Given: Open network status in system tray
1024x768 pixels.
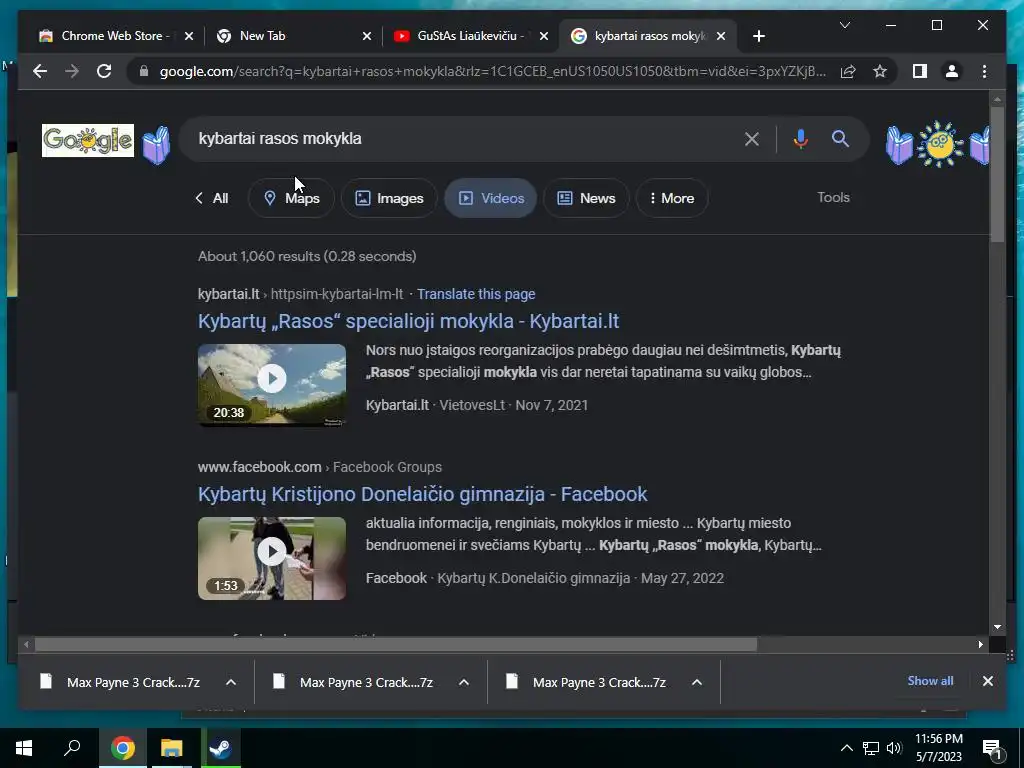Looking at the screenshot, I should tap(871, 748).
